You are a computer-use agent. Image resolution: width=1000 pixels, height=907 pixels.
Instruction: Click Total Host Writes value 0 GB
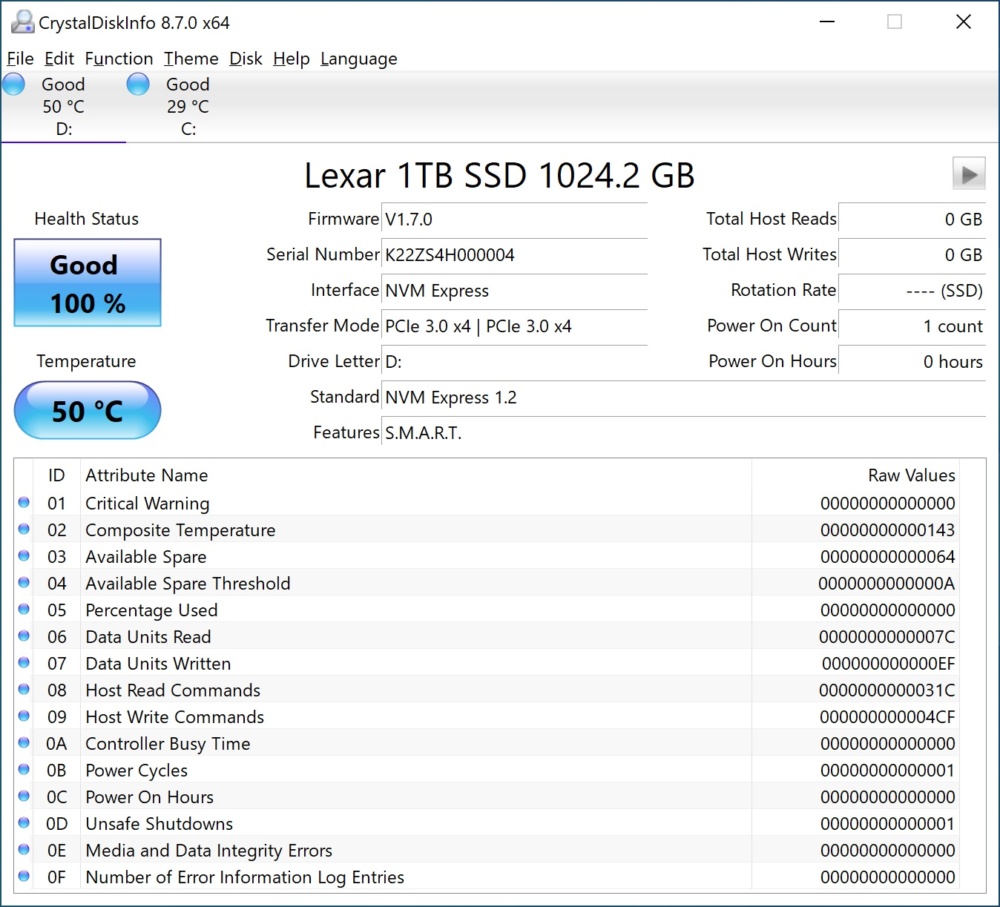pos(912,255)
